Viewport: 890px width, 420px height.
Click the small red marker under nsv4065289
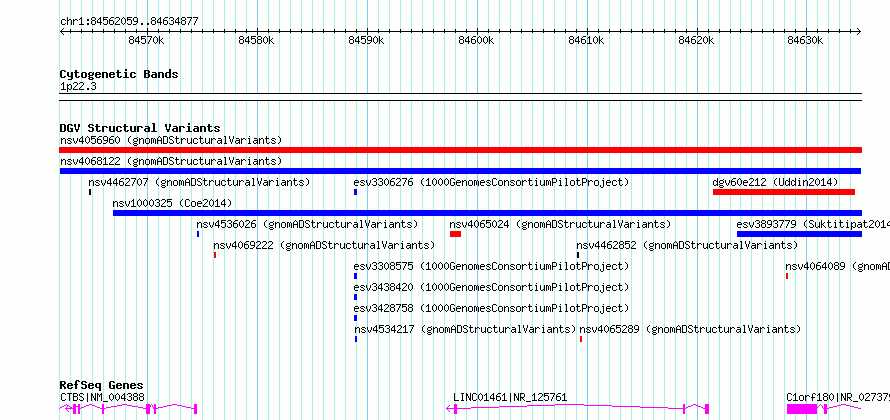581,339
